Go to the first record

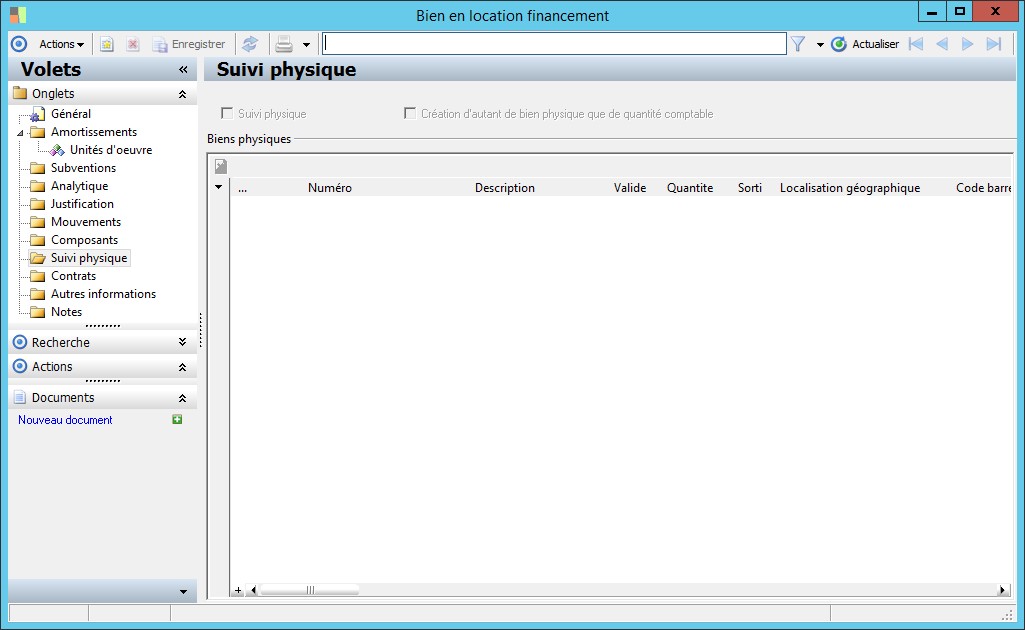click(916, 44)
